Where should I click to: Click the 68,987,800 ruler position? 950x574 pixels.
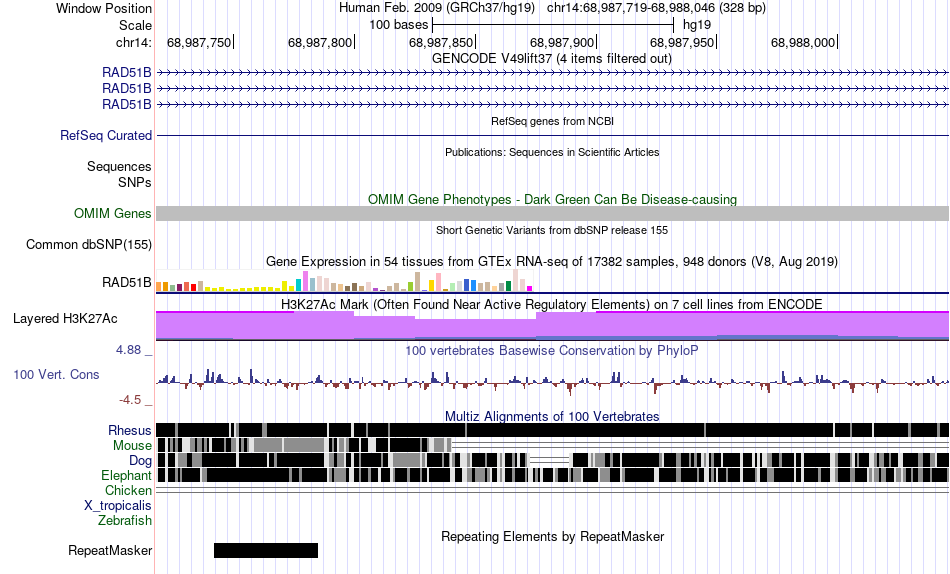point(321,42)
